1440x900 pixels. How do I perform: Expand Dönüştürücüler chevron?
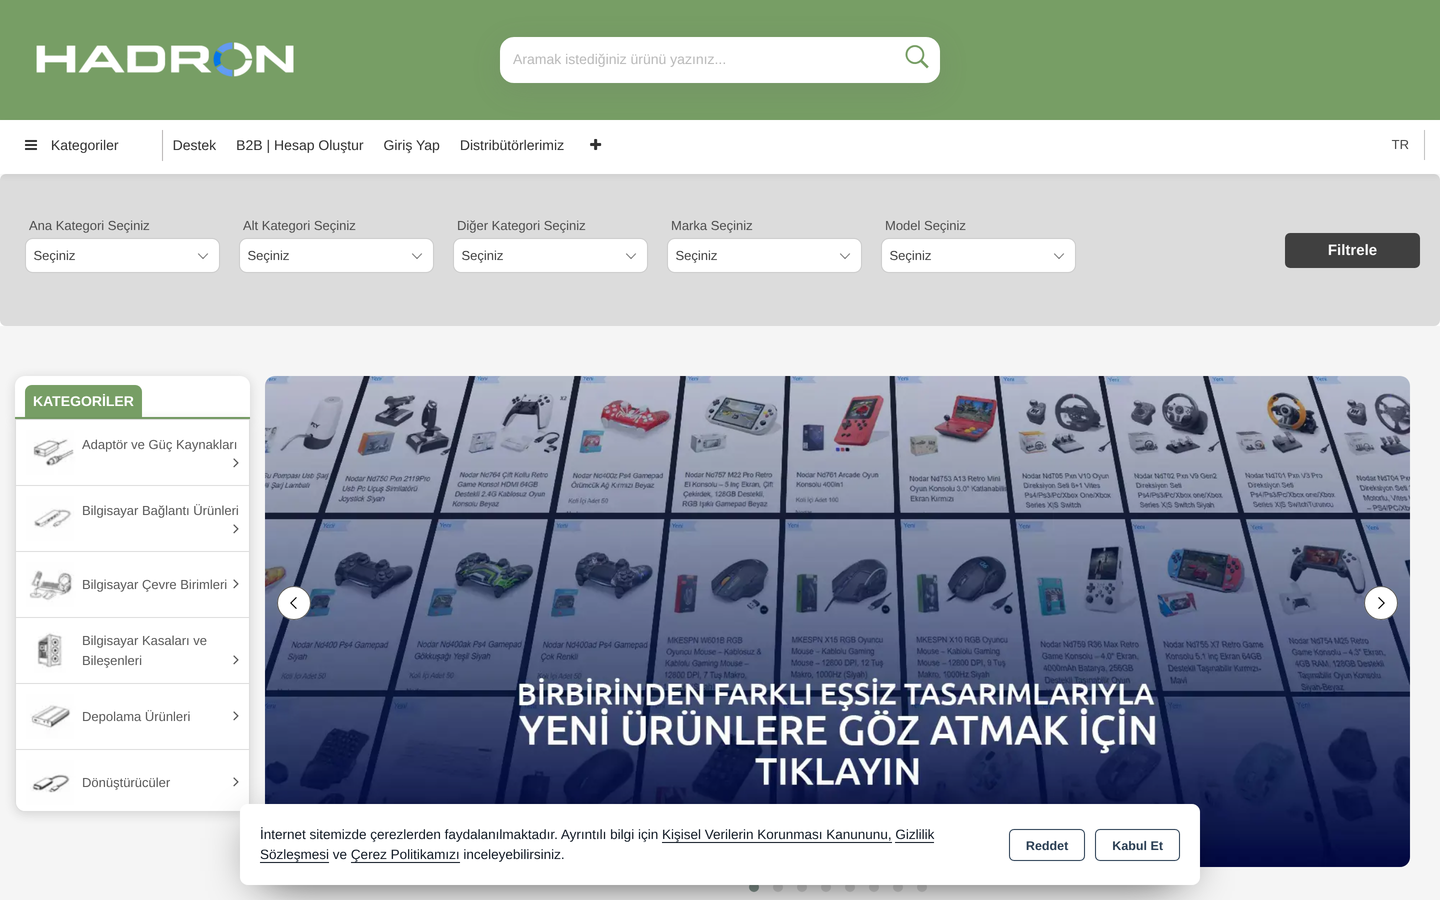pos(236,782)
